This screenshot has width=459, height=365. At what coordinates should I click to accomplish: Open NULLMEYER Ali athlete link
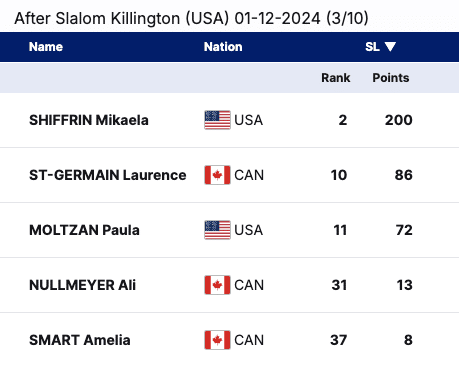(82, 285)
